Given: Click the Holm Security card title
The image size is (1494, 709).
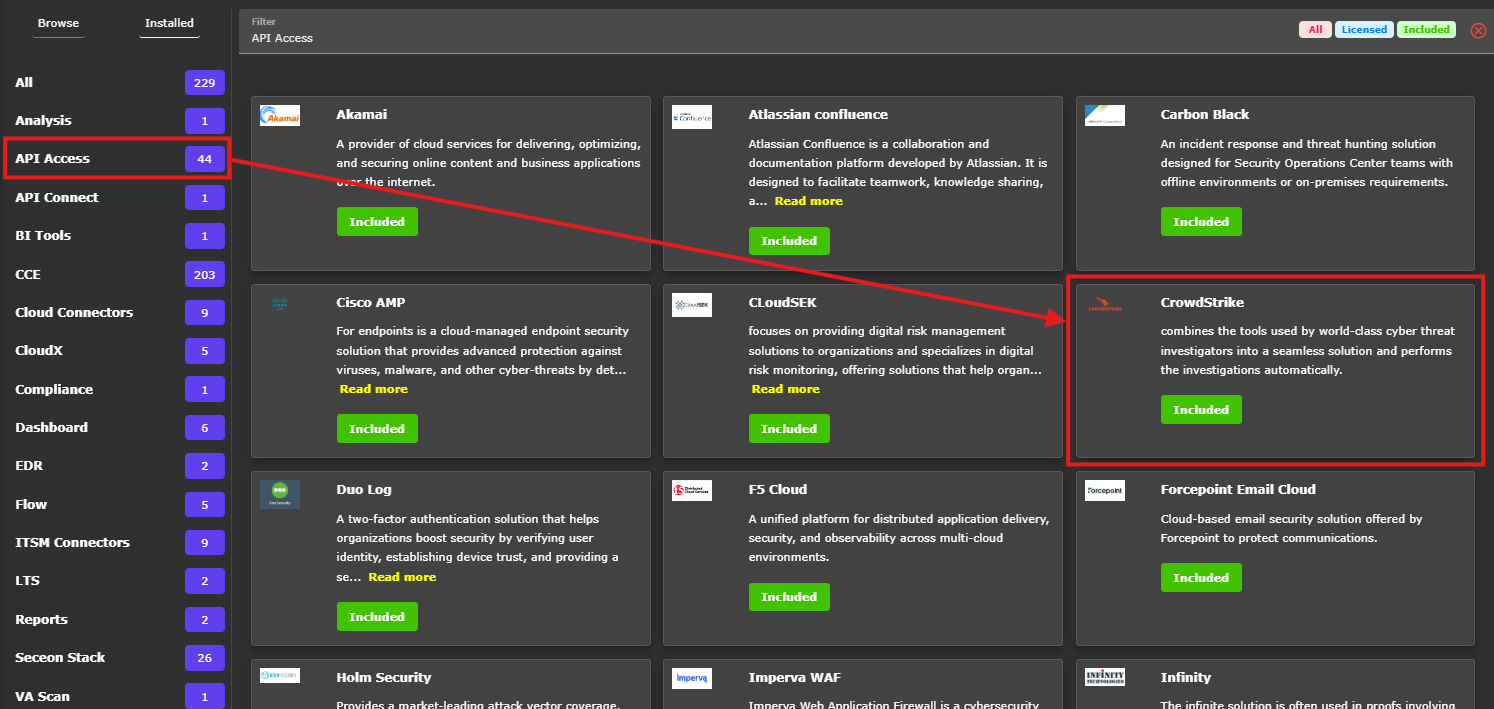Looking at the screenshot, I should click(384, 677).
